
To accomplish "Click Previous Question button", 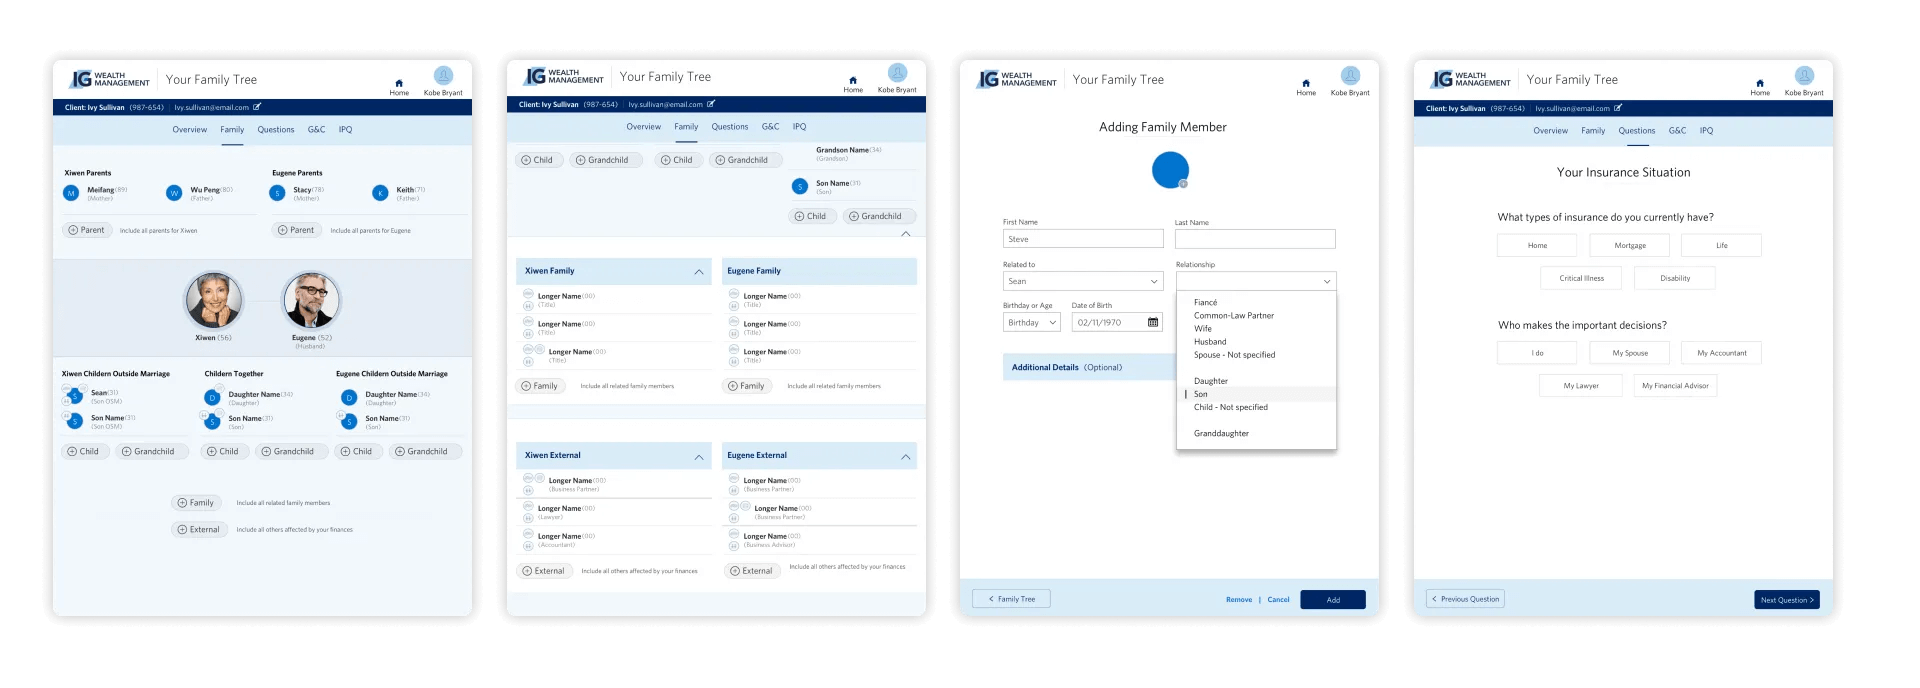I will [x=1465, y=599].
